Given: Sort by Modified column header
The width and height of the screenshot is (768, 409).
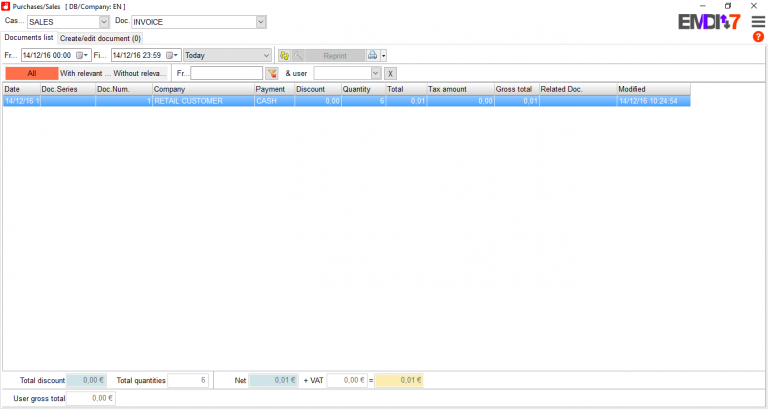Looking at the screenshot, I should point(654,89).
